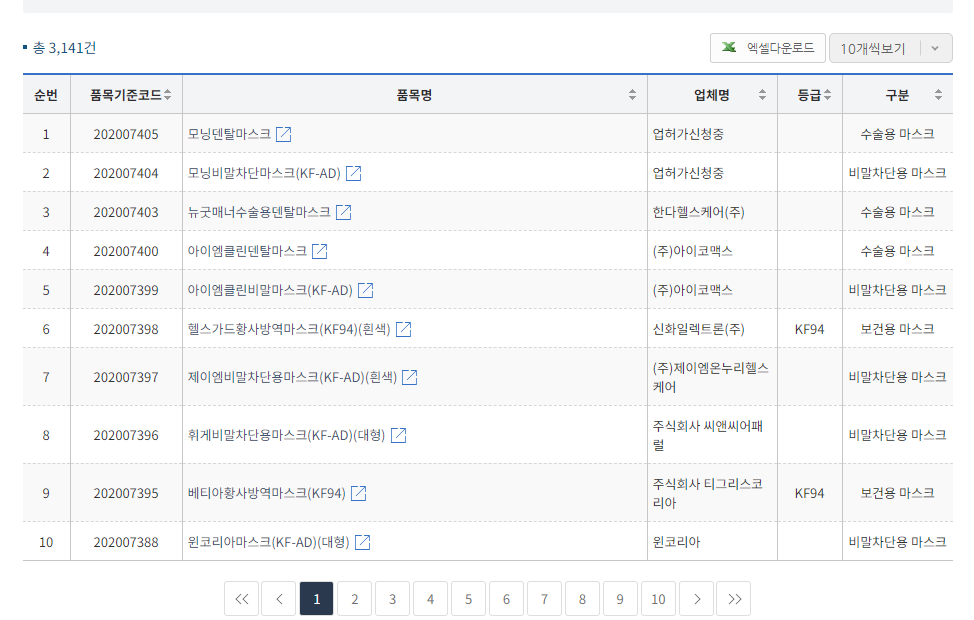Click company 윈코리아

676,542
